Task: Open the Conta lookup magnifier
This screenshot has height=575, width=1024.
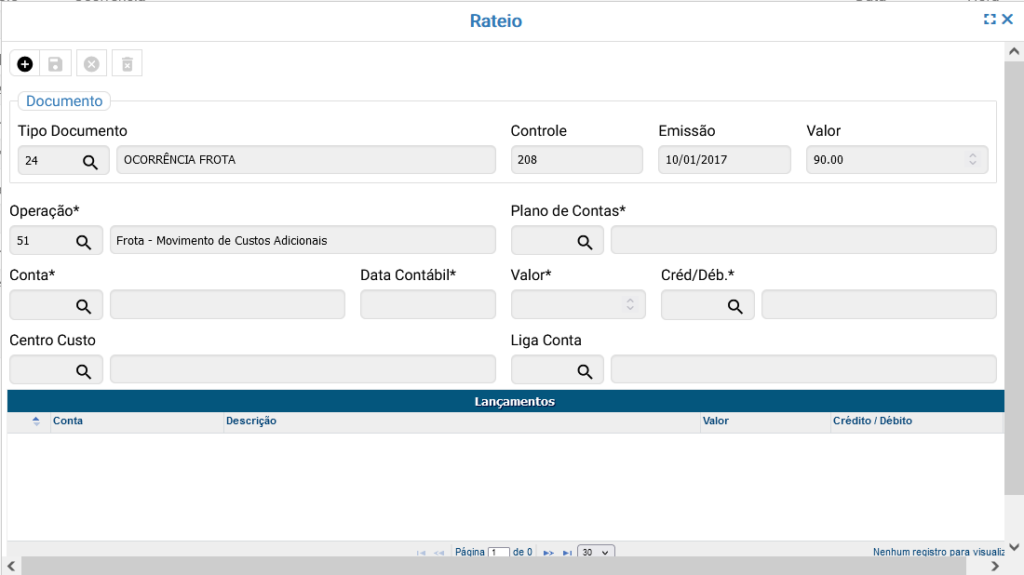Action: pos(84,306)
